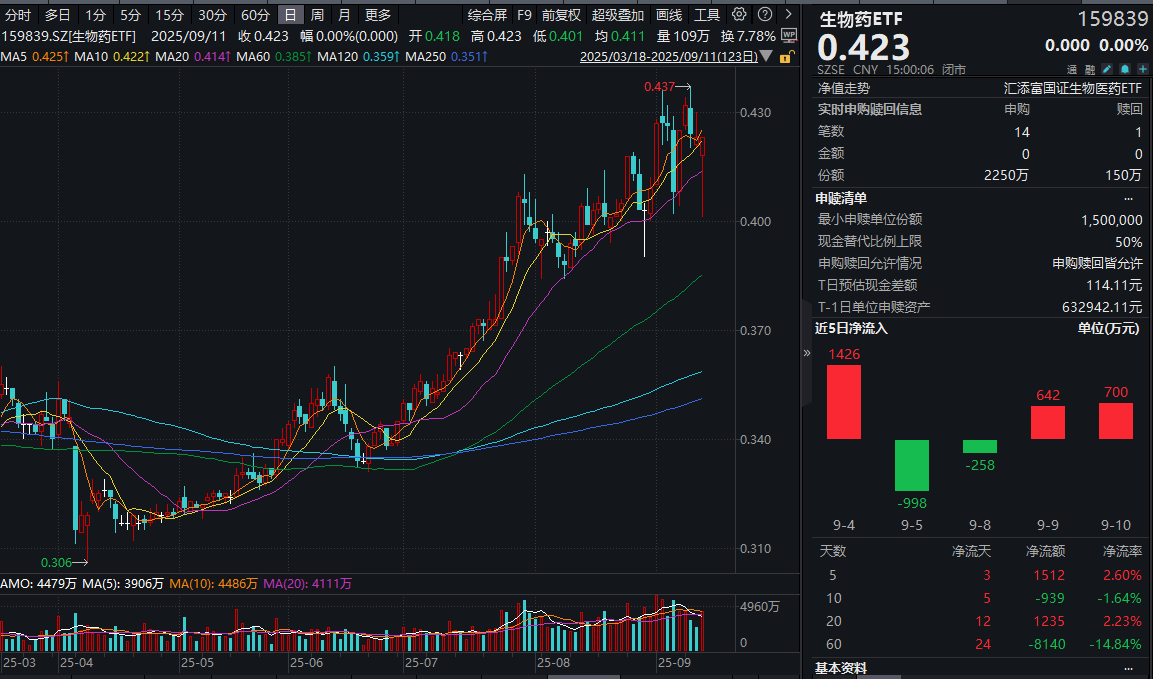Click the 通 indicator icon near the quote
The width and height of the screenshot is (1153, 679).
(x=1071, y=69)
